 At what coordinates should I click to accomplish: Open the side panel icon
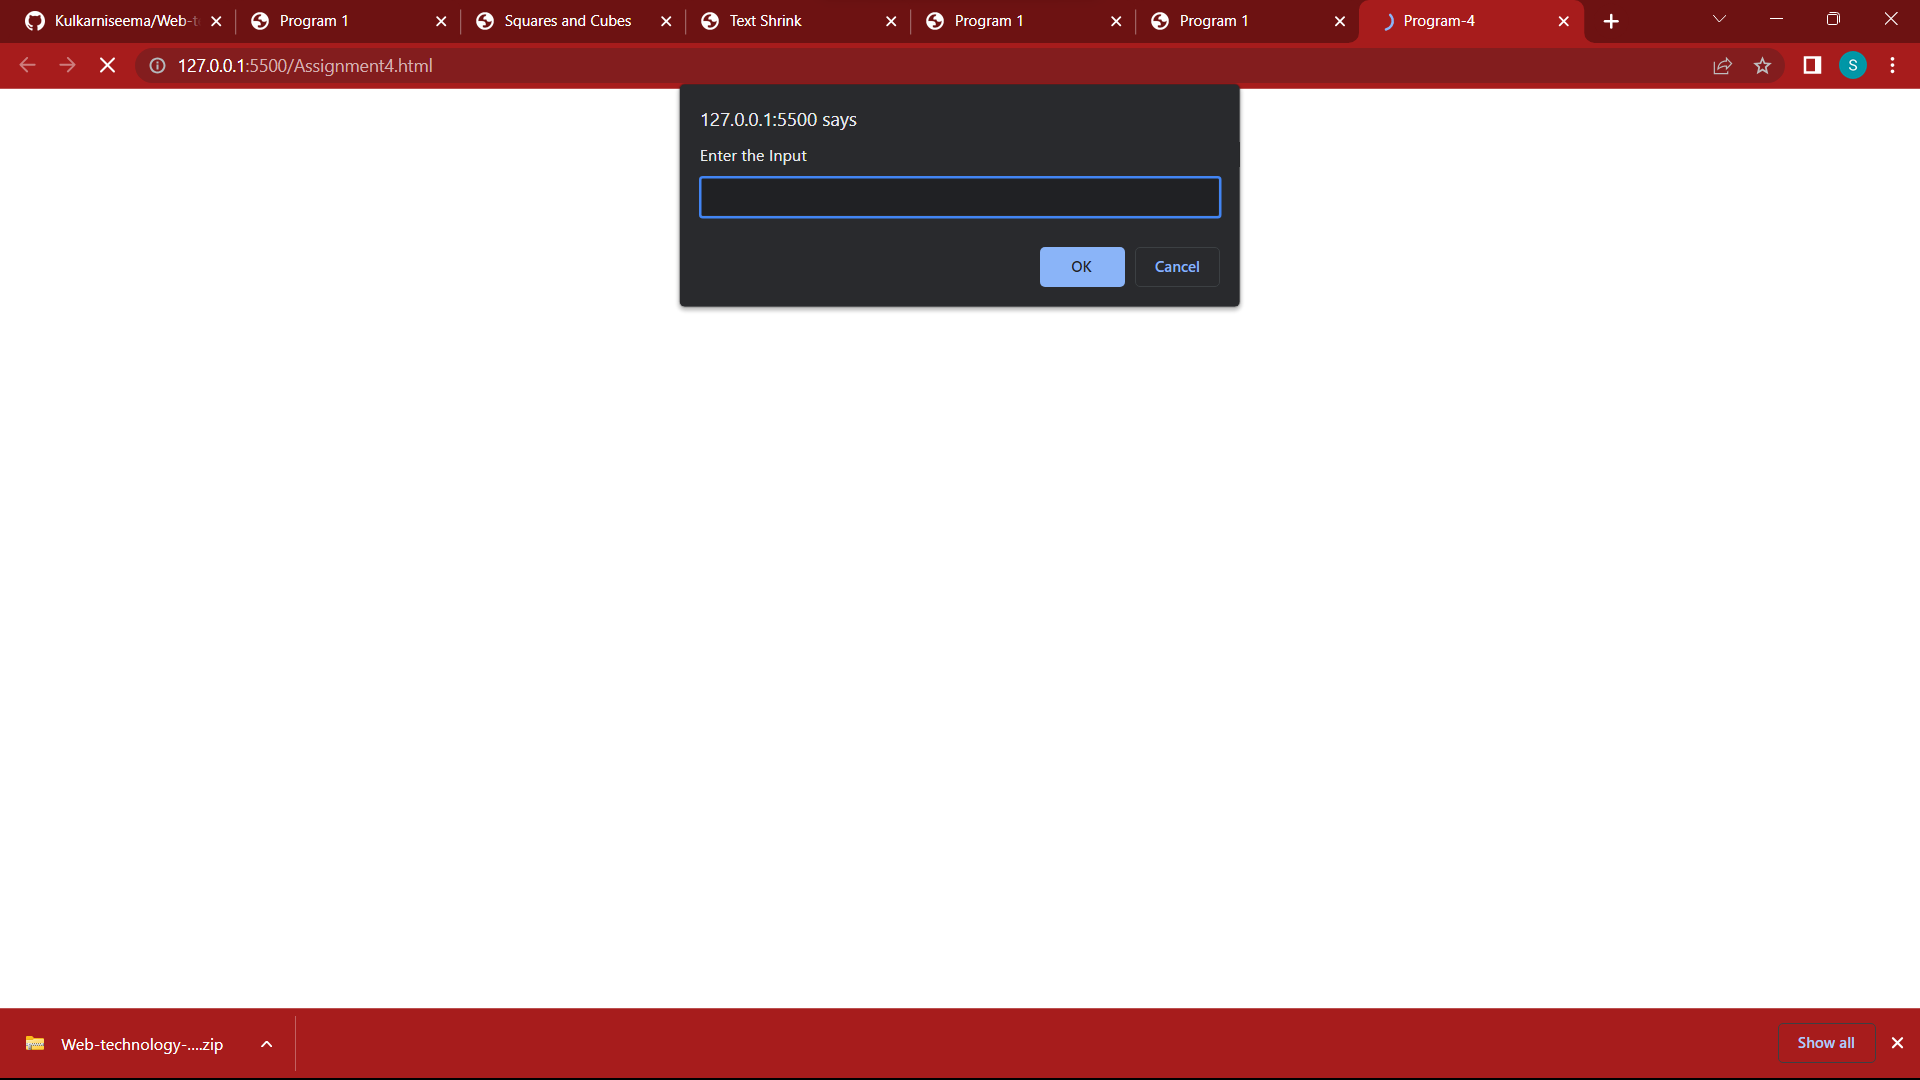click(1810, 65)
